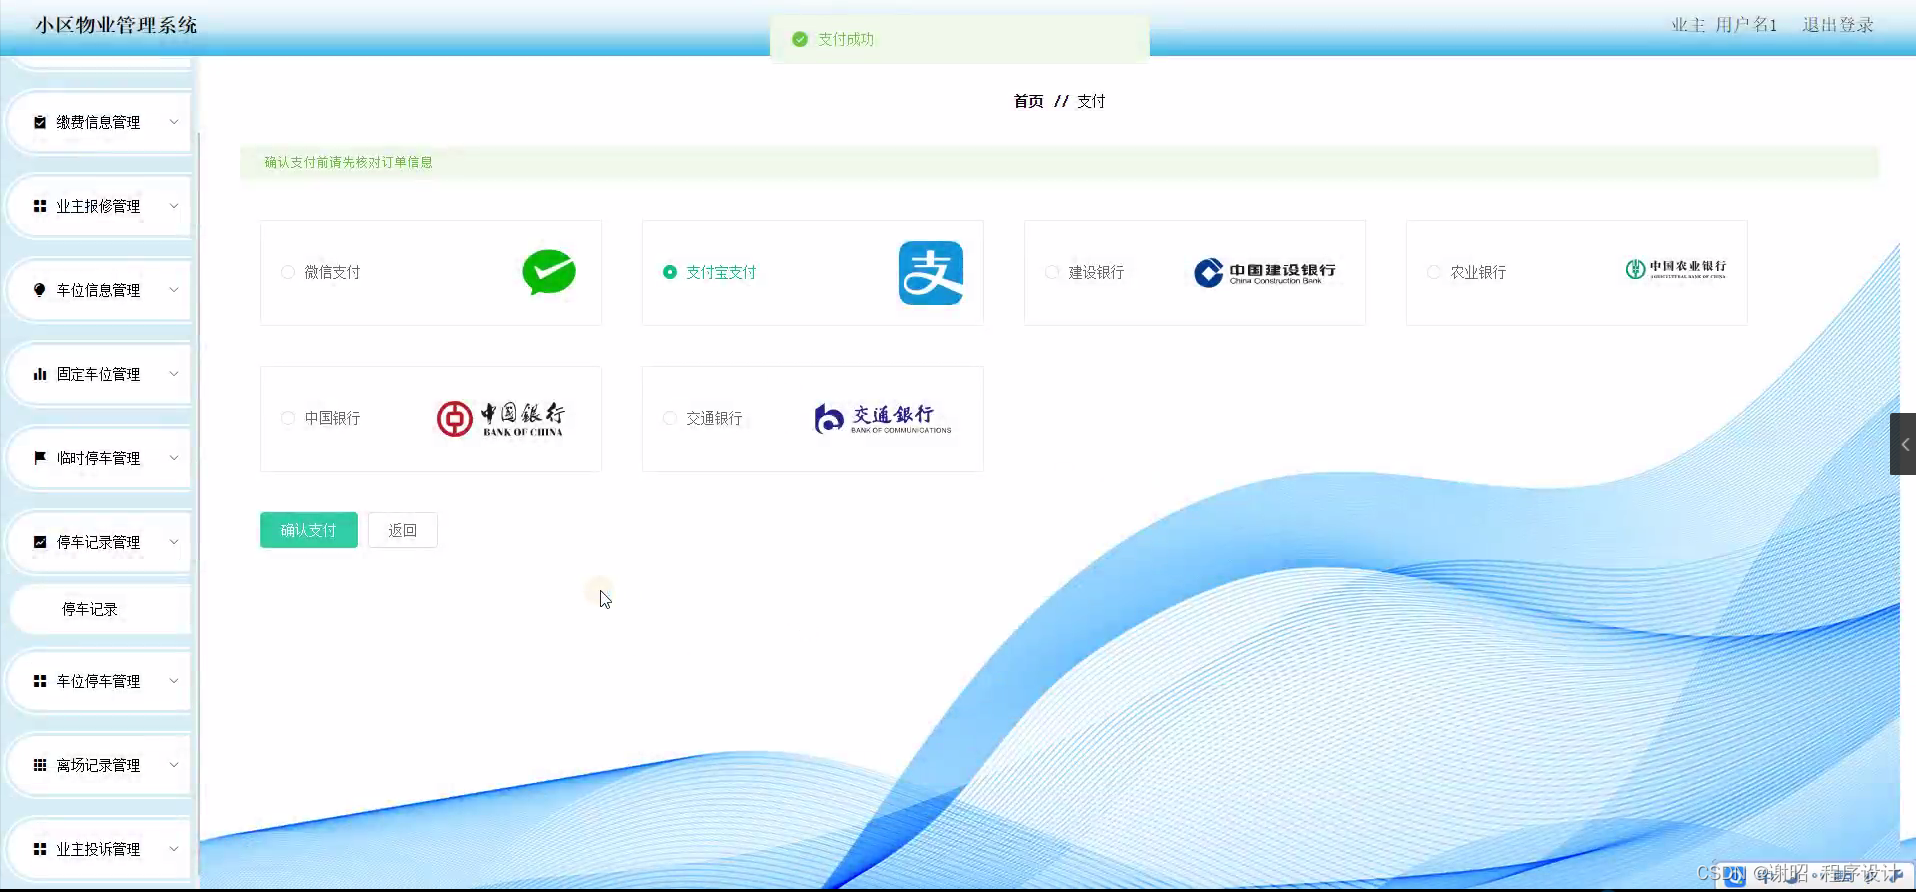Image resolution: width=1916 pixels, height=892 pixels.
Task: Click the WeChat Pay green logo
Action: pos(549,272)
